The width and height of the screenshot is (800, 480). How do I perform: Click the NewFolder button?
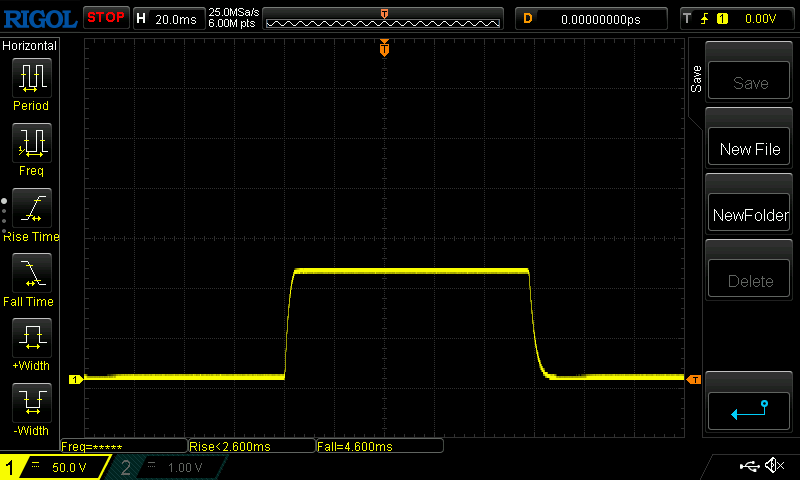[748, 213]
